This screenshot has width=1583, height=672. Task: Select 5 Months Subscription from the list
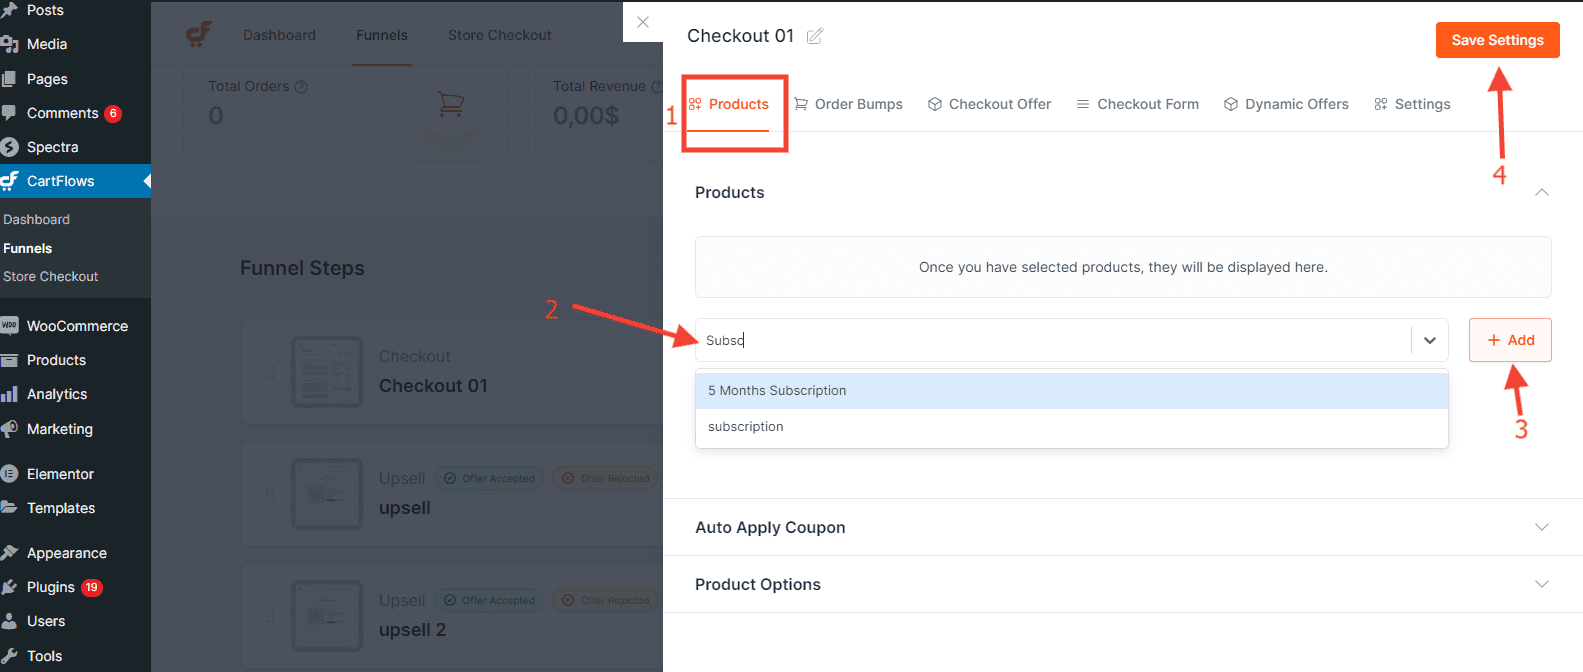[x=1071, y=390]
